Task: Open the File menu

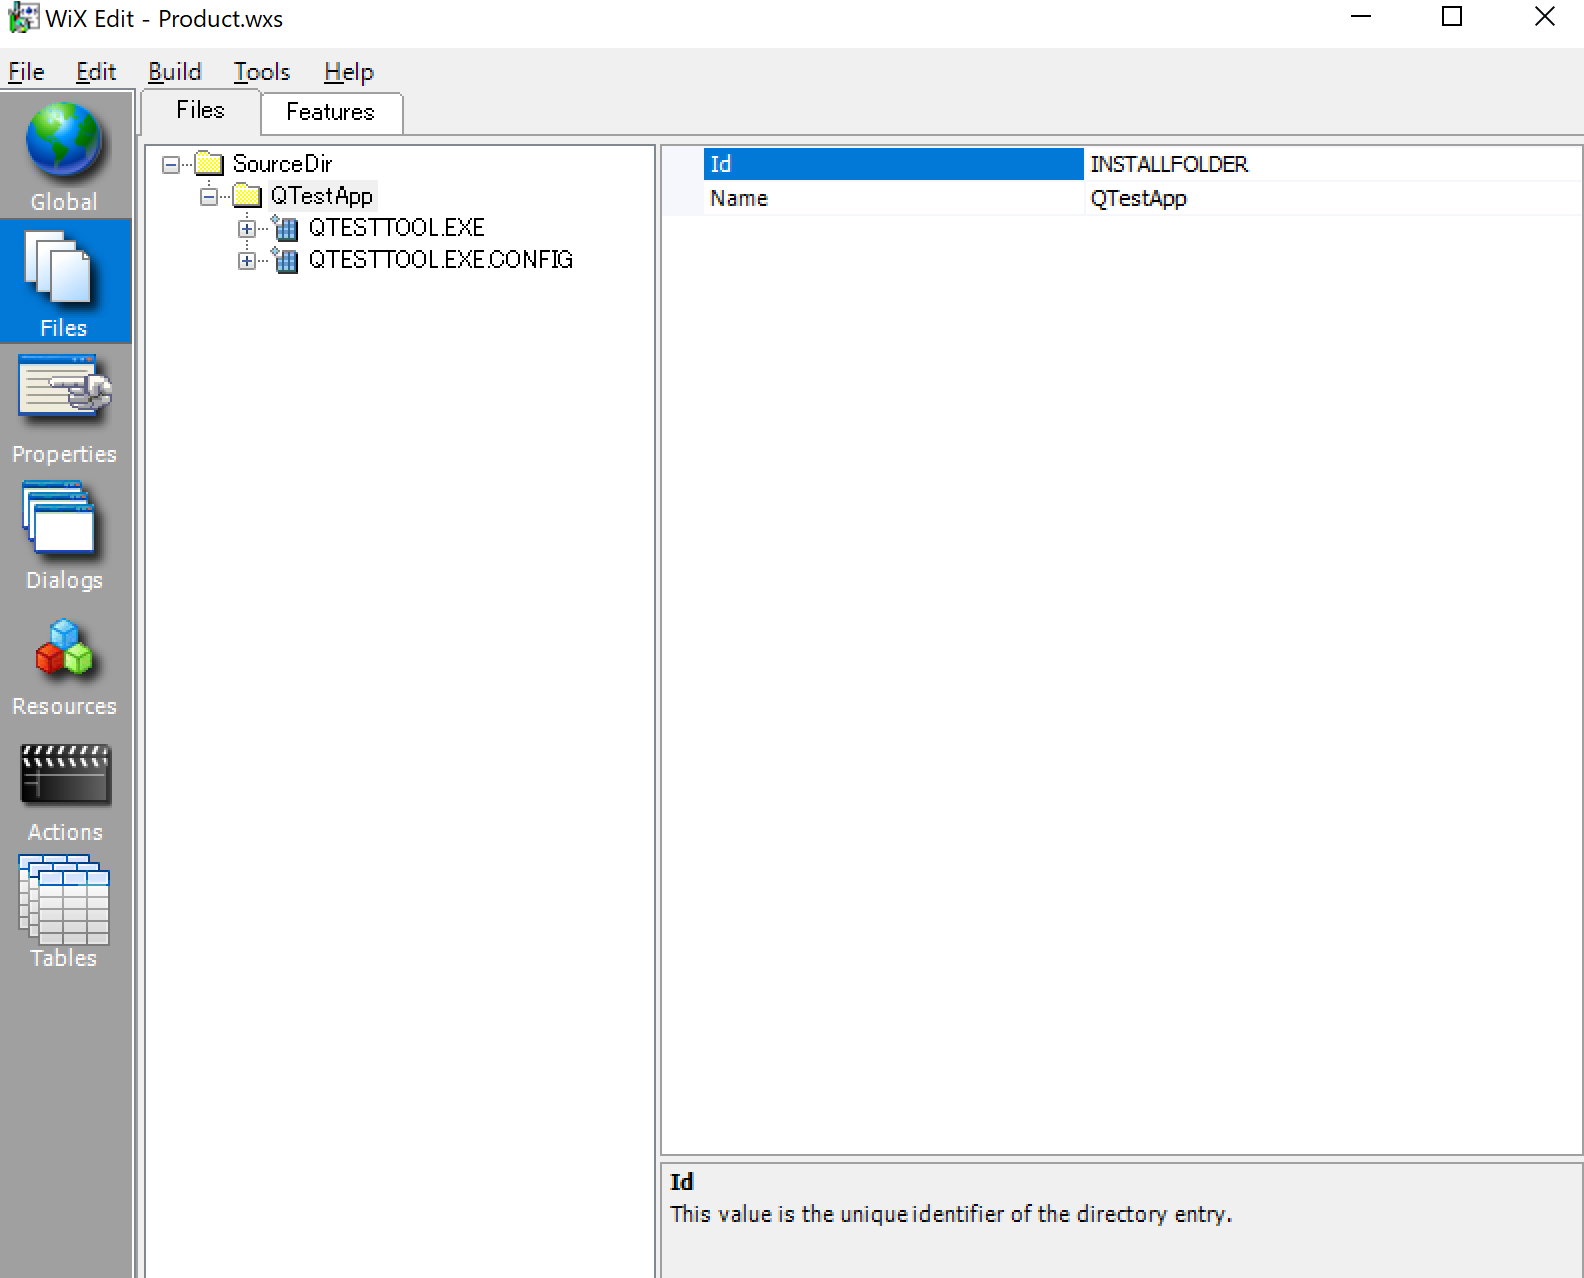Action: pyautogui.click(x=26, y=72)
